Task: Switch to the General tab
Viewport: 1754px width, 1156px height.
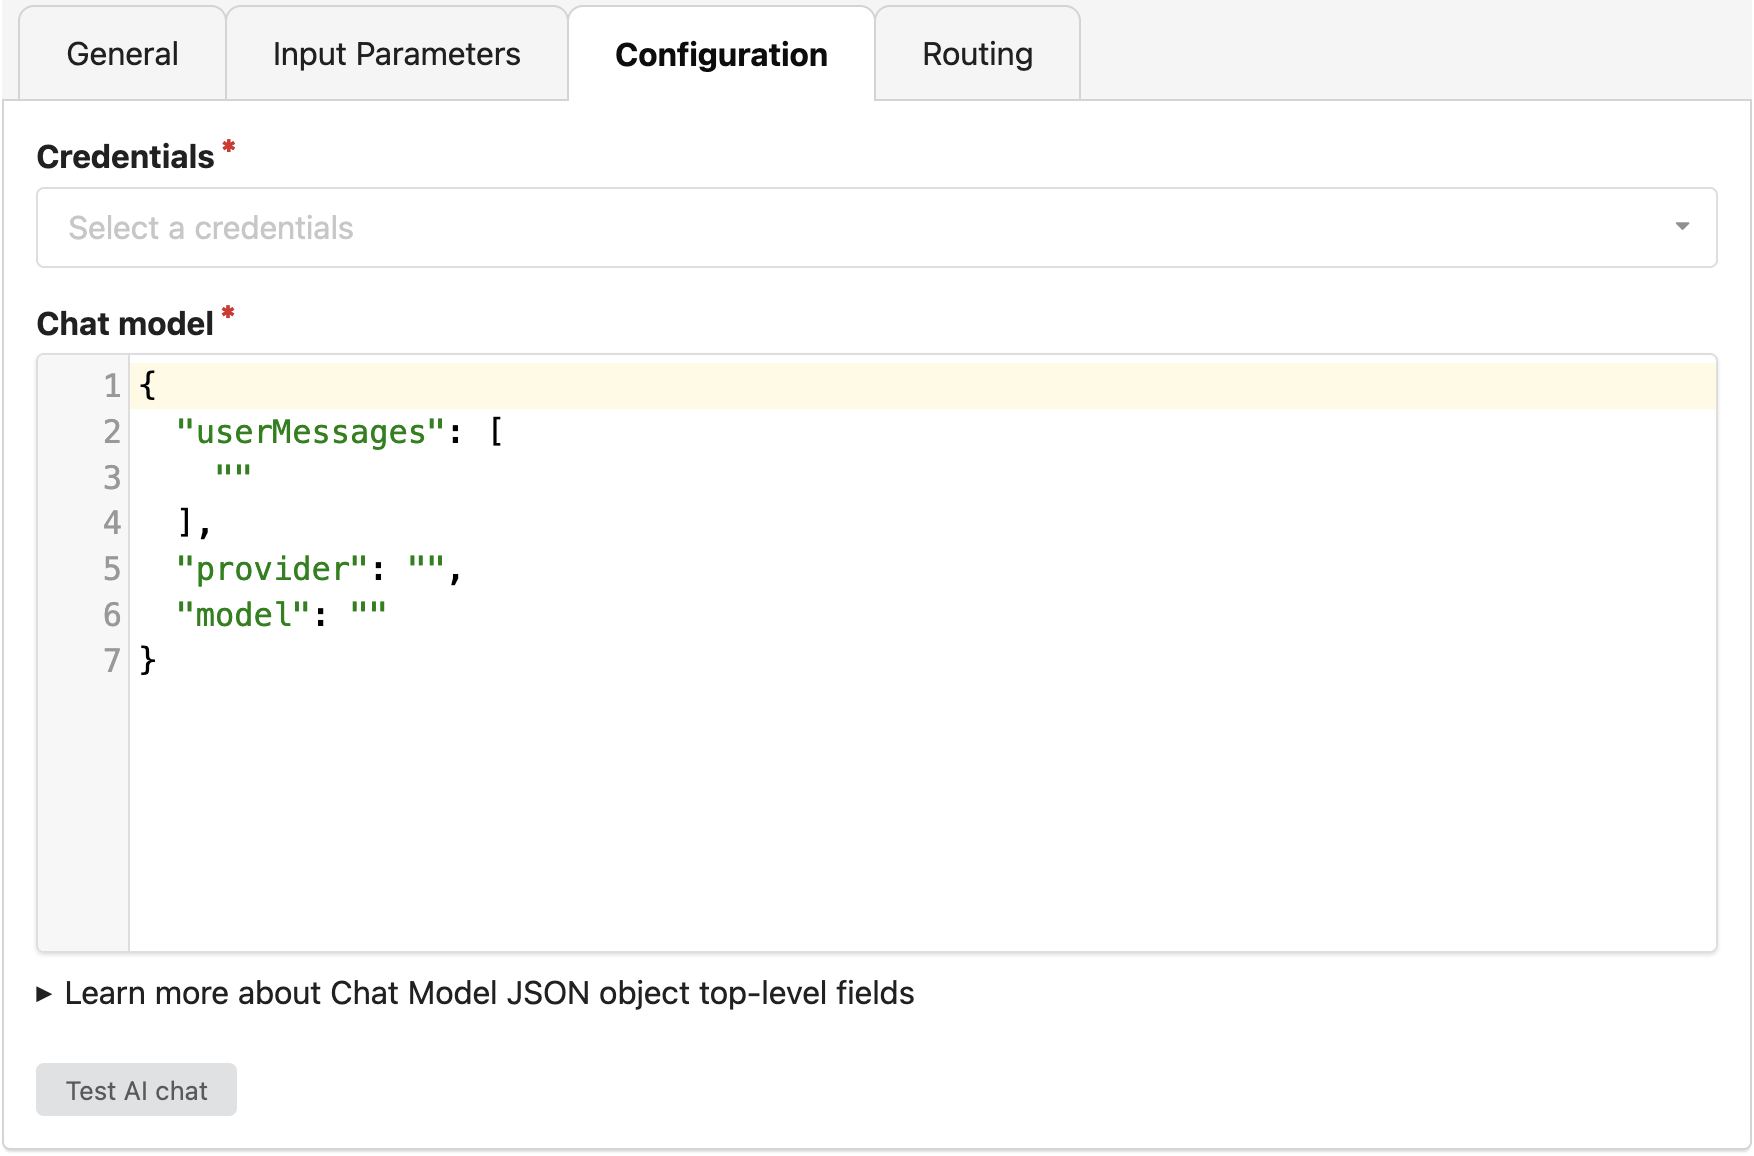Action: [122, 54]
